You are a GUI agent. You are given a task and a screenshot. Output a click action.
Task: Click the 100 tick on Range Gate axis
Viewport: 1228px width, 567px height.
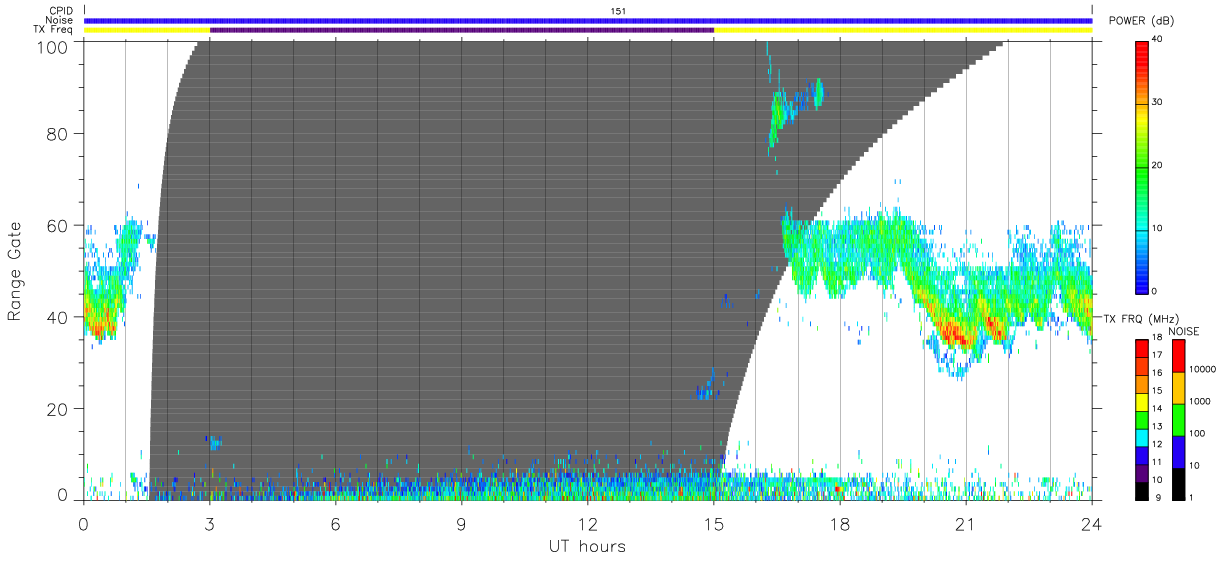pyautogui.click(x=55, y=46)
